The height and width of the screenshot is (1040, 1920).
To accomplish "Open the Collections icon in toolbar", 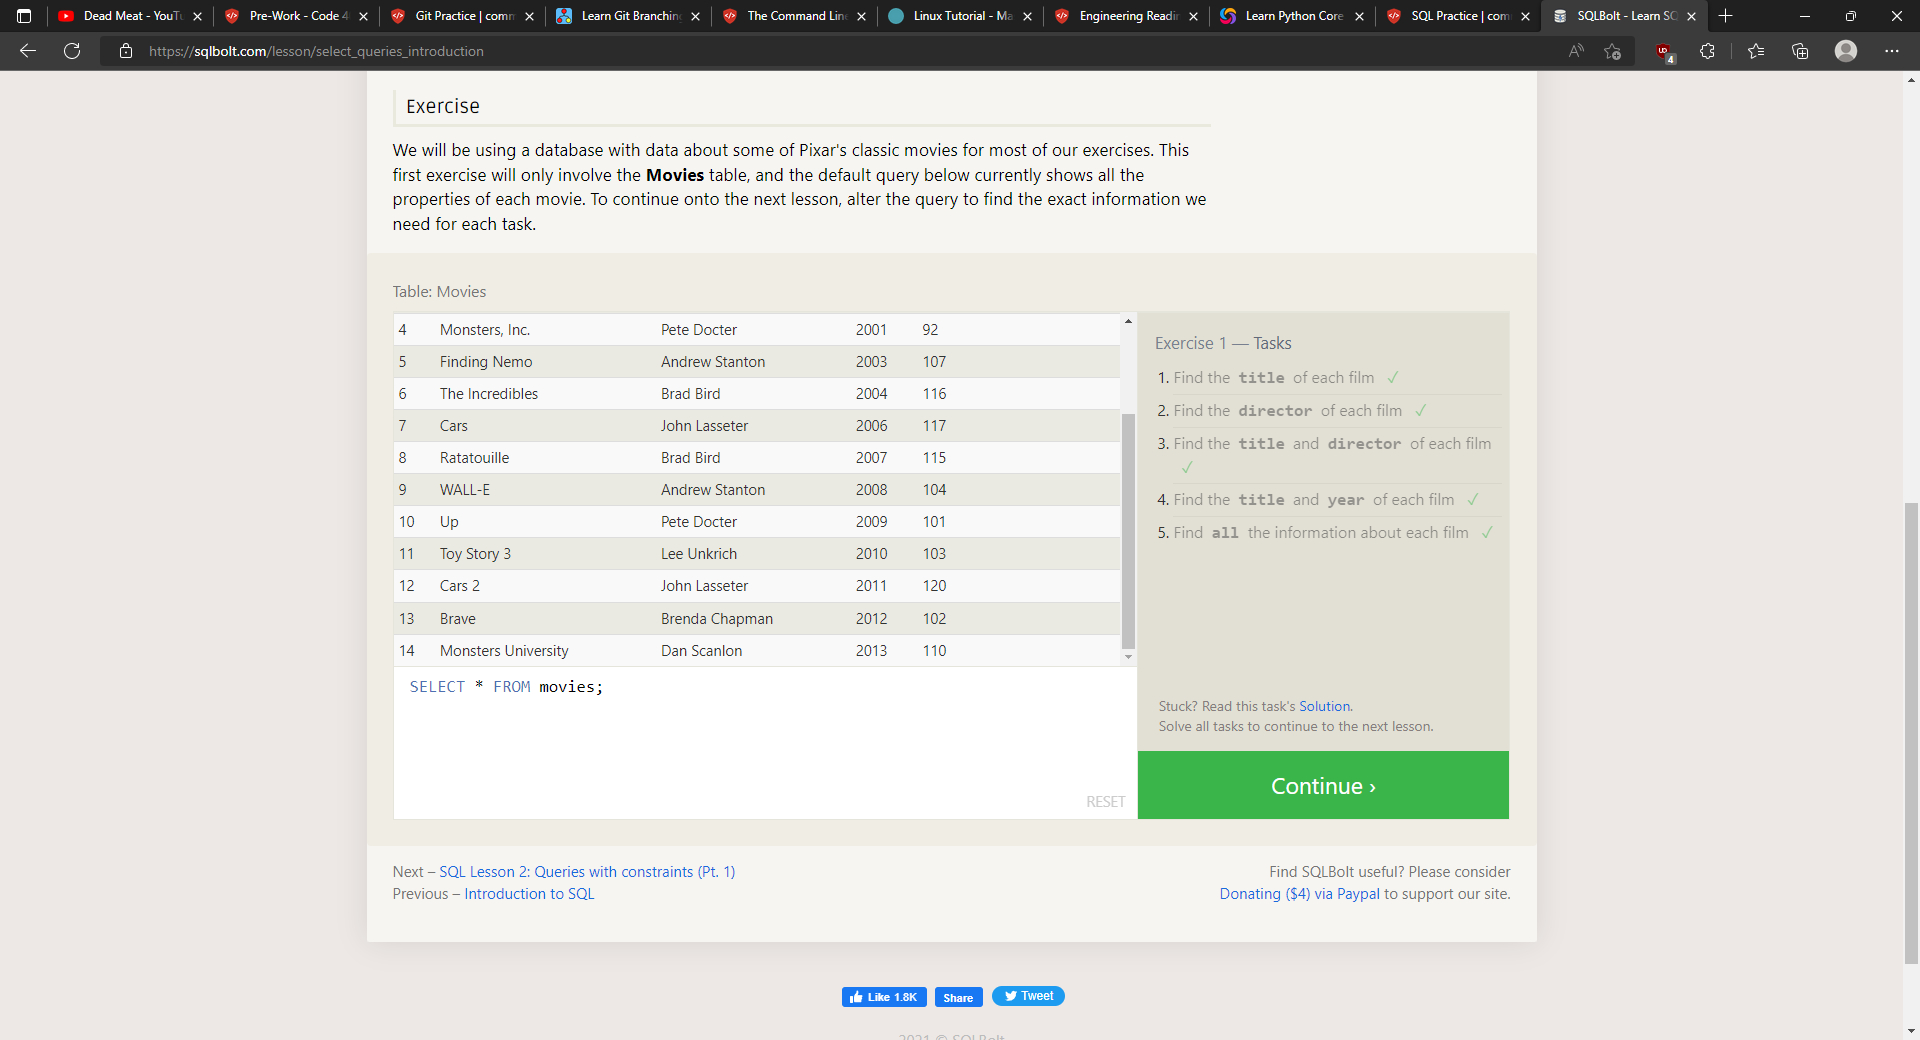I will pos(1800,51).
